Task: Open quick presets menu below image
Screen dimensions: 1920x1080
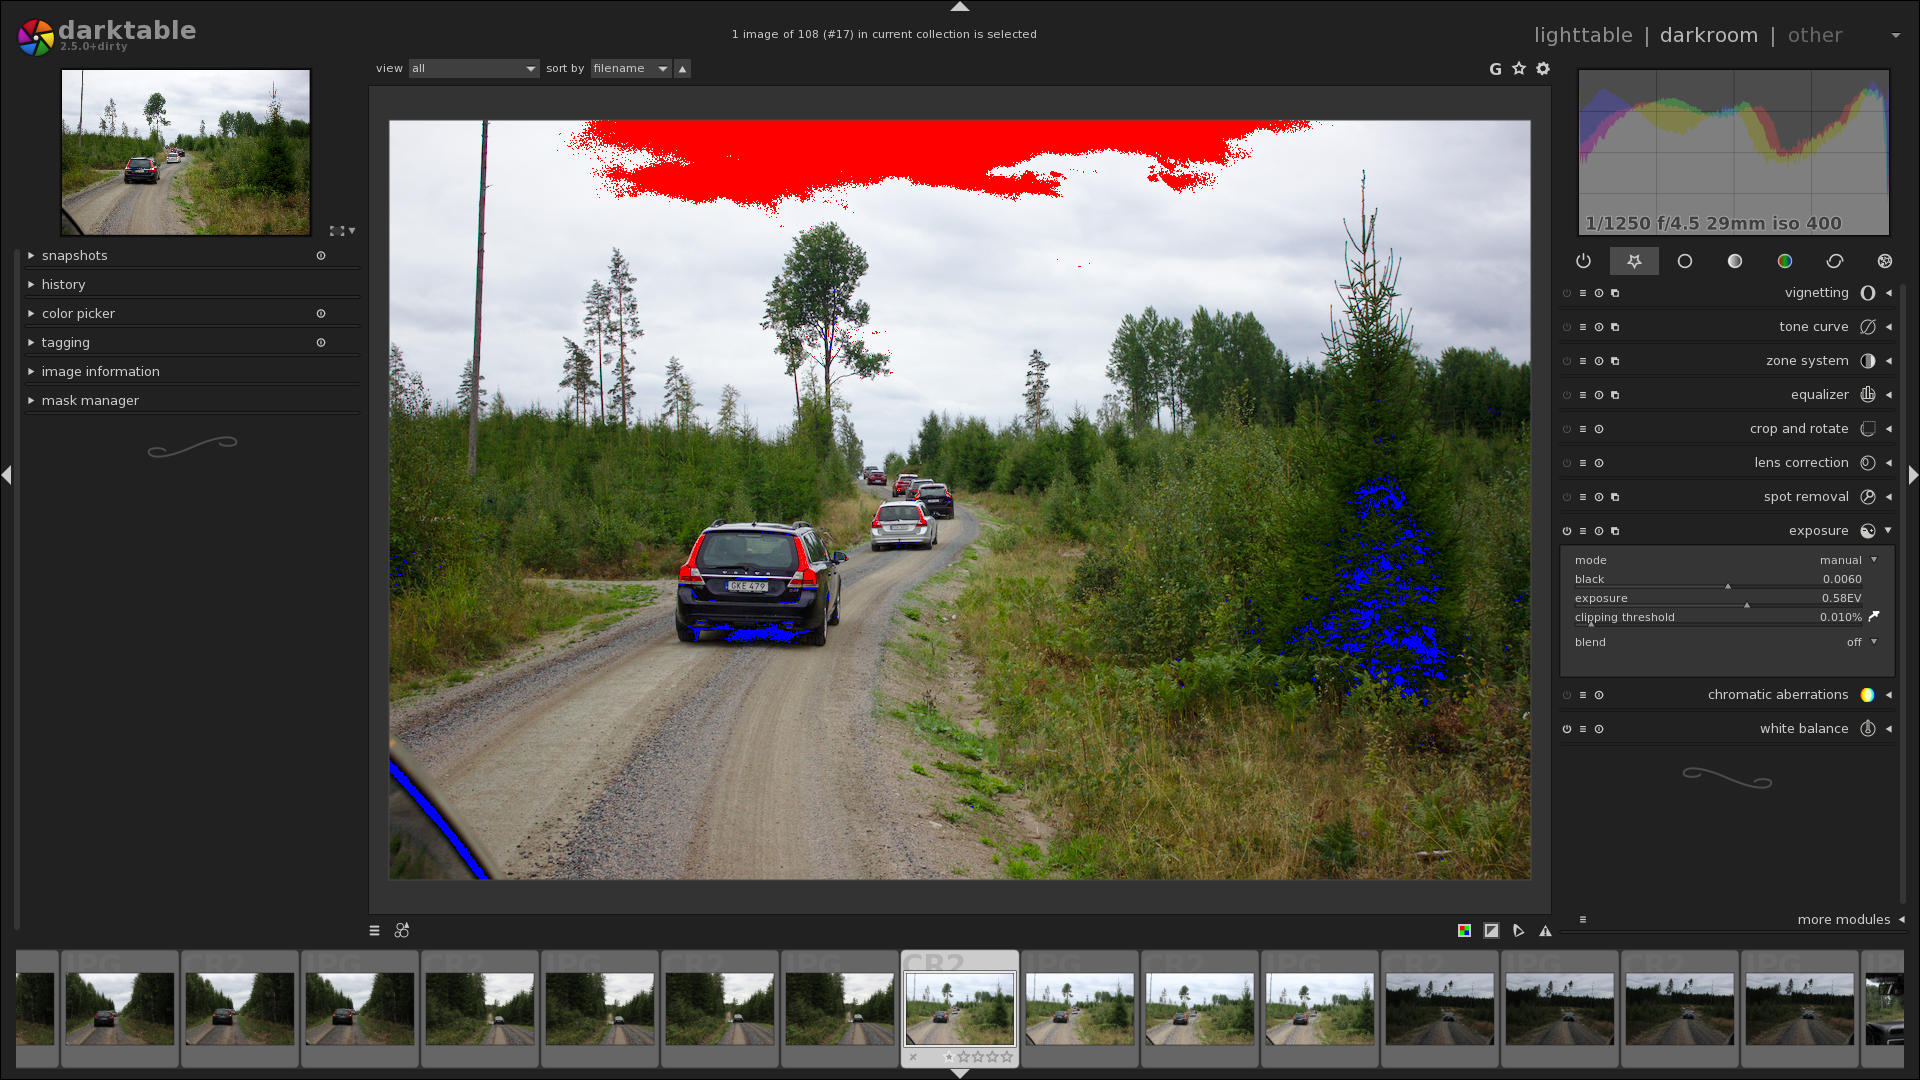Action: (x=375, y=931)
